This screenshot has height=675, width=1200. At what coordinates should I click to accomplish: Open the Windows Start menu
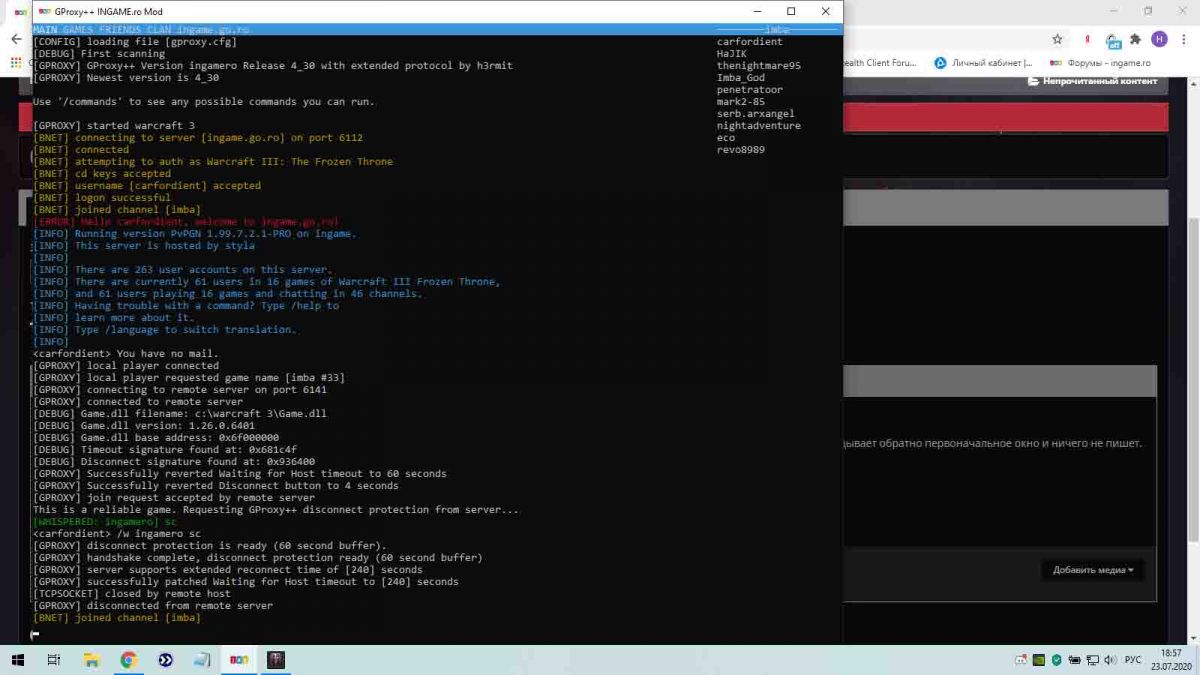[x=17, y=660]
